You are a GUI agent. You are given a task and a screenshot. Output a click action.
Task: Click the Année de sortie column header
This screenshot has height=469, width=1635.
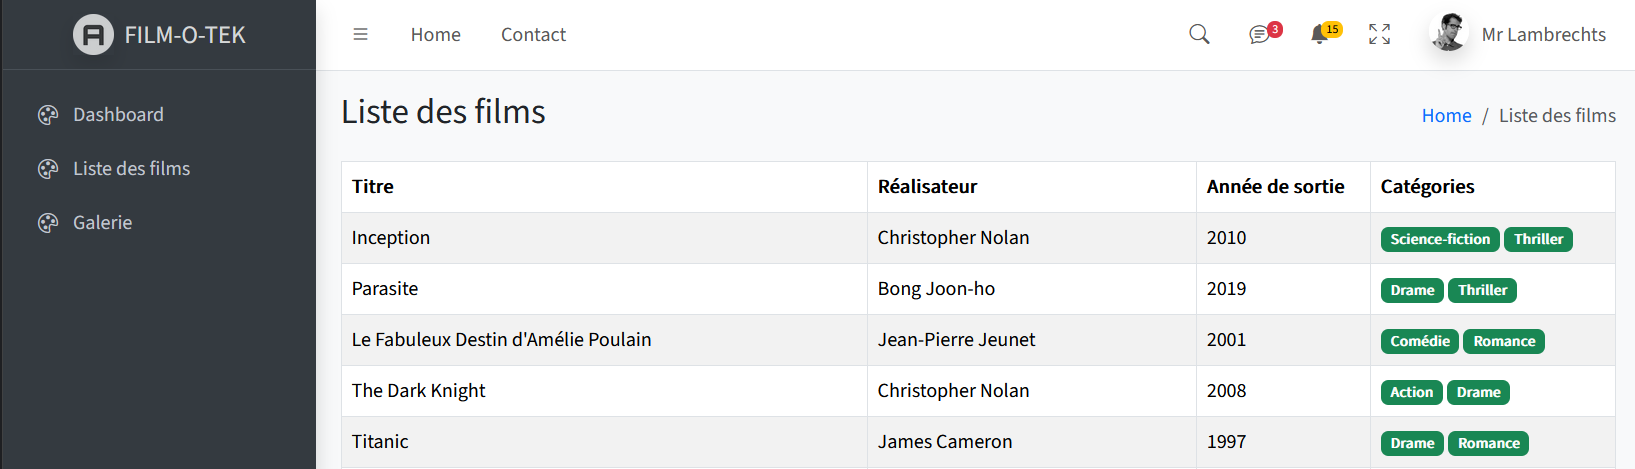tap(1275, 187)
